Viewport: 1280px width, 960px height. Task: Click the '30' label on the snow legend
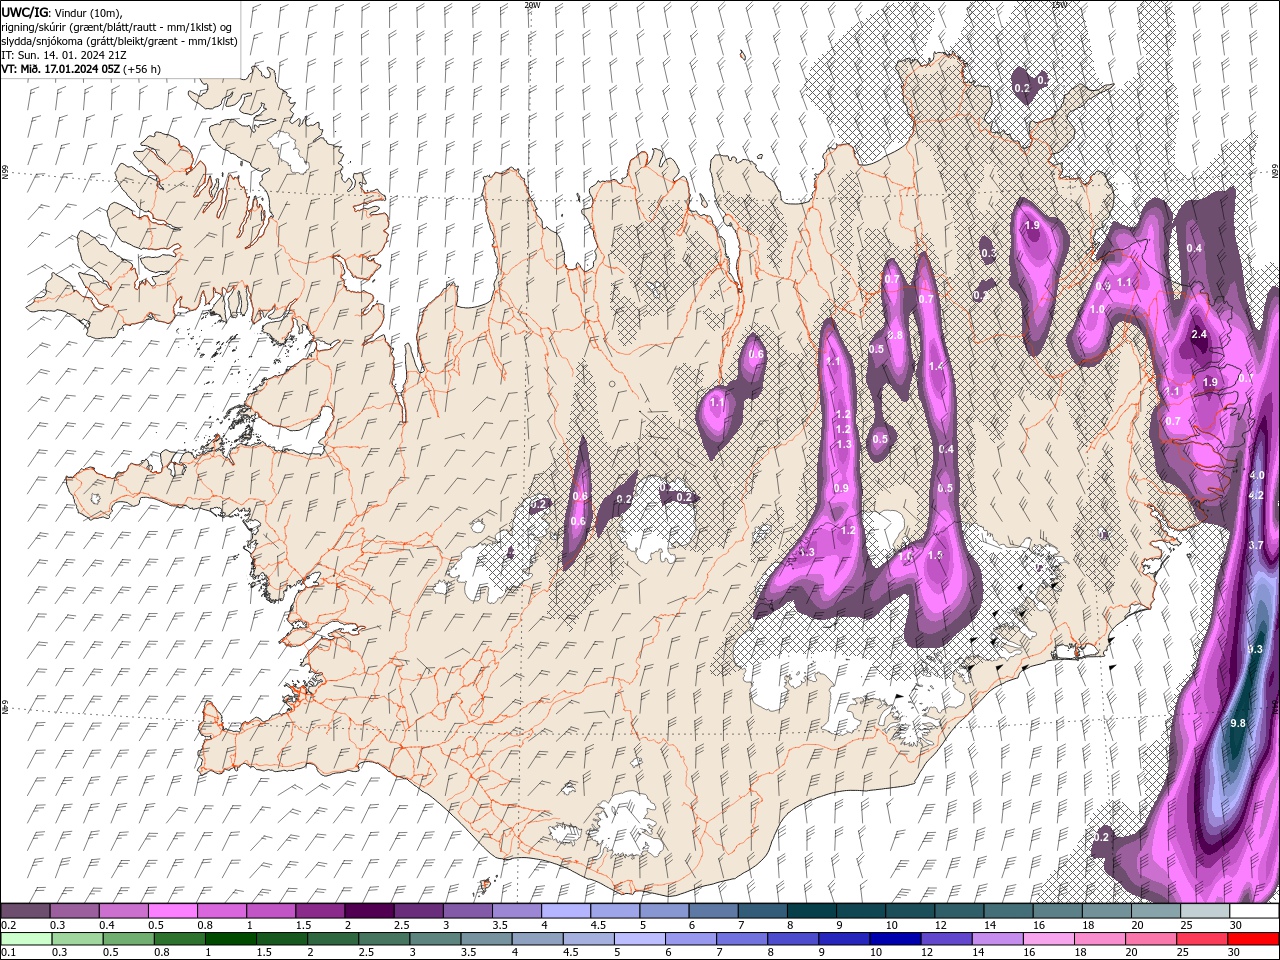(1236, 925)
